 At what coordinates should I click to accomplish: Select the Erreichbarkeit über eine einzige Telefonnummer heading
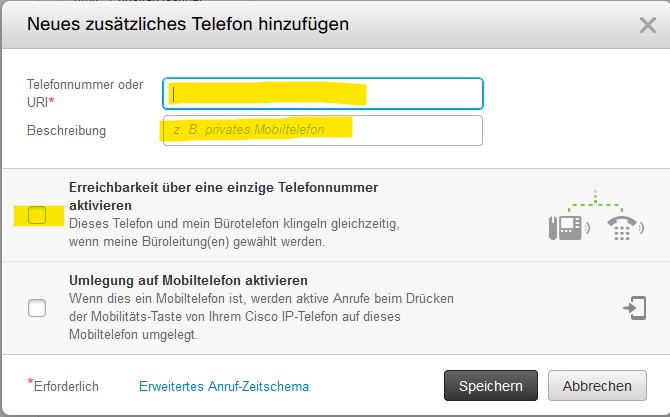(x=223, y=196)
